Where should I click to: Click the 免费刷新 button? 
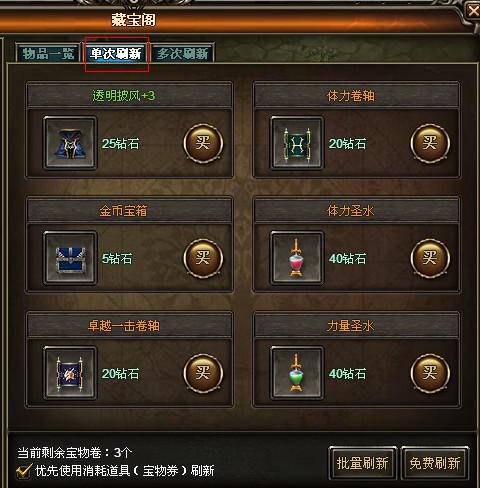(x=435, y=463)
